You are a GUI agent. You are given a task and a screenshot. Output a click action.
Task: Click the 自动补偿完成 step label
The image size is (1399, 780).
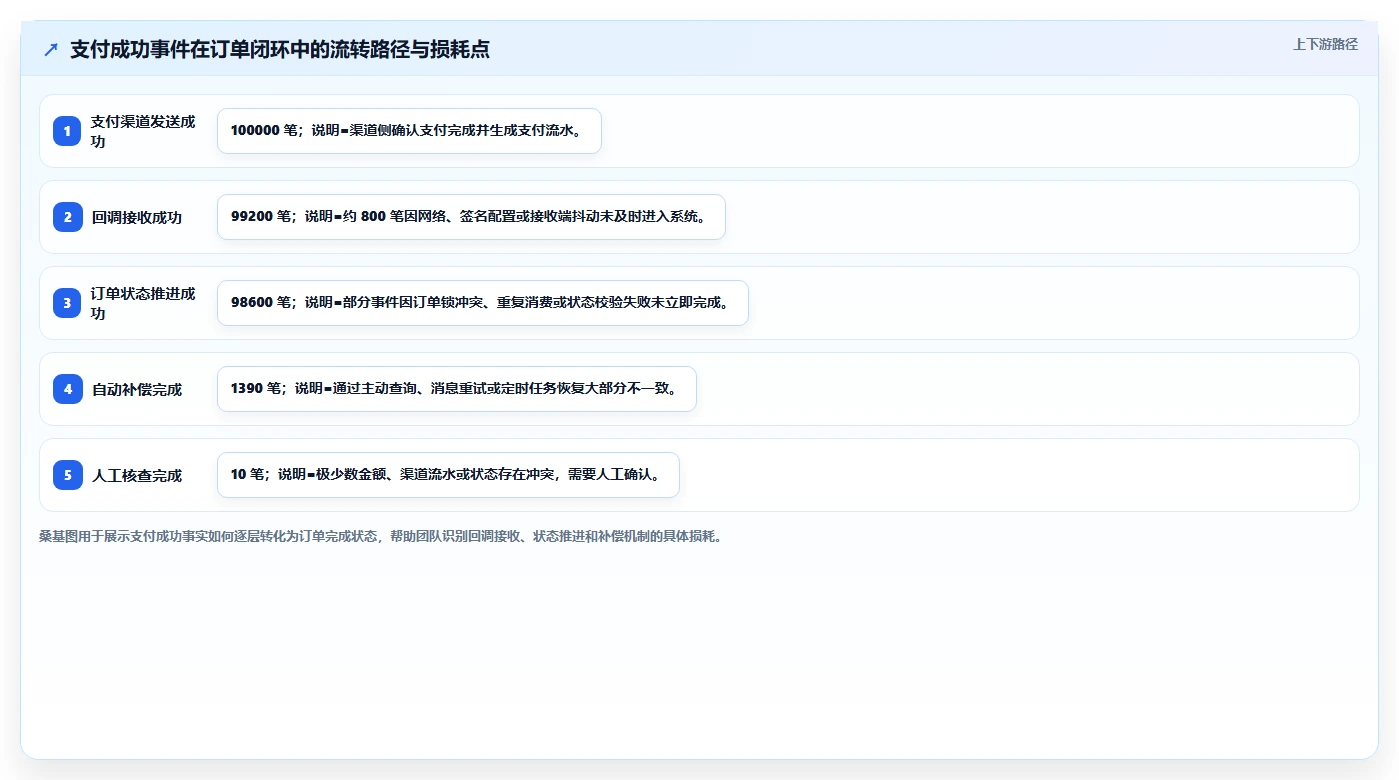137,389
